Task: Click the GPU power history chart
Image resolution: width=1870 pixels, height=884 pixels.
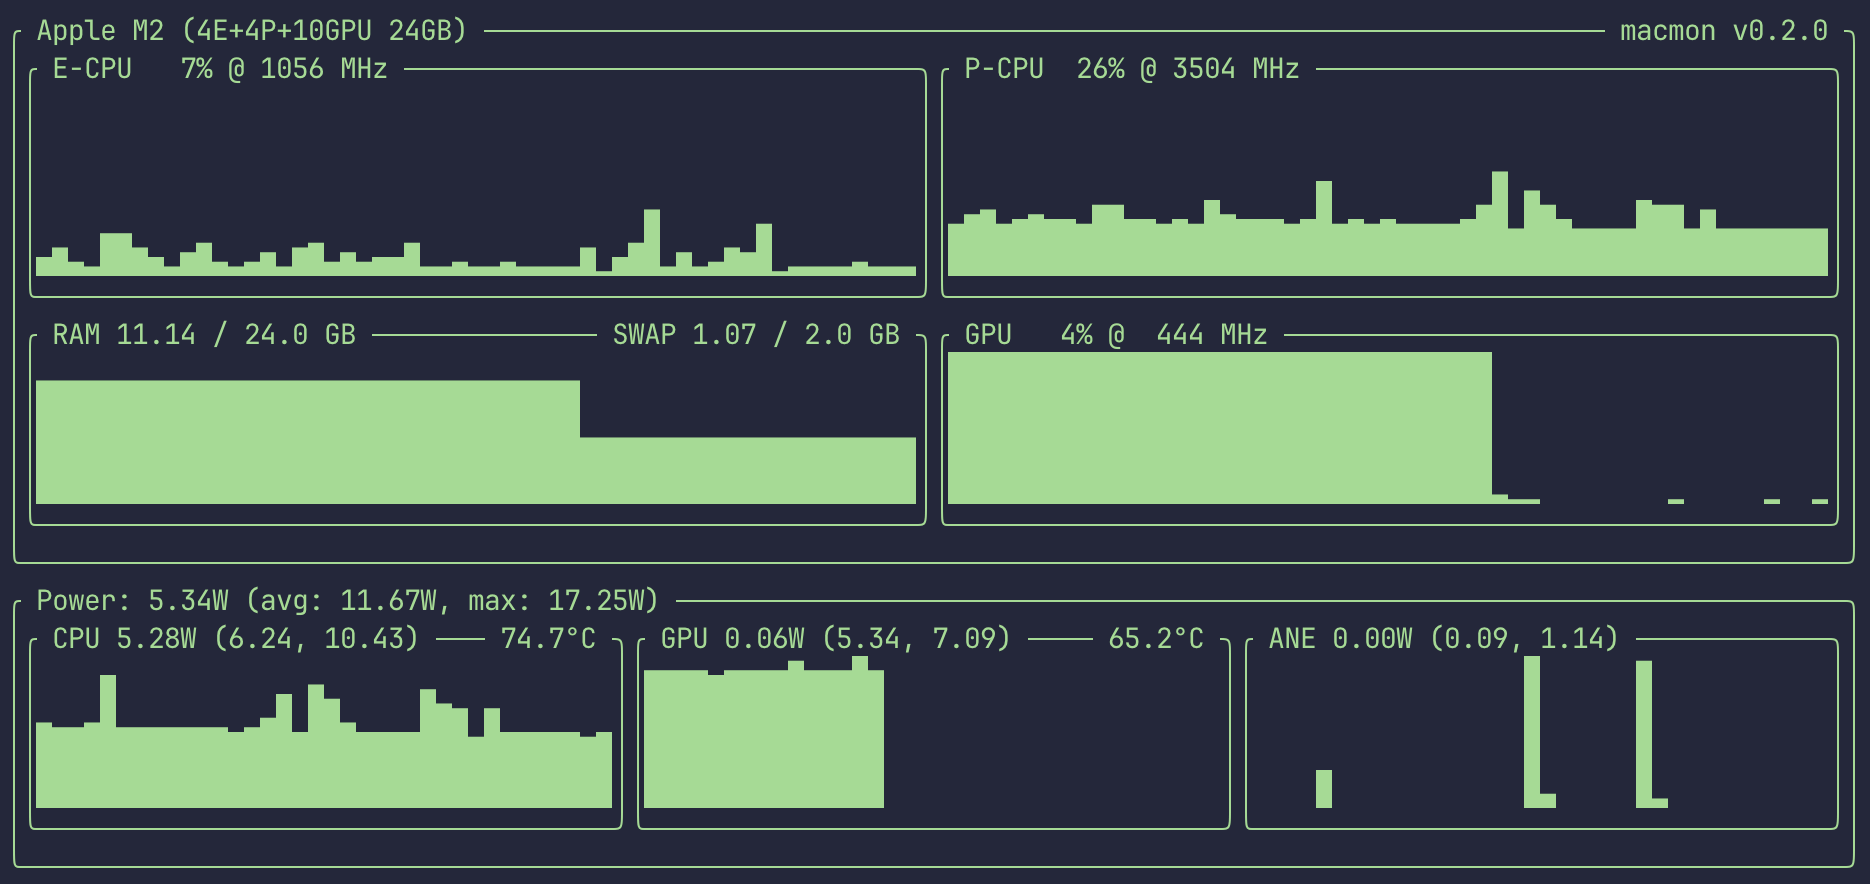Action: (x=932, y=732)
